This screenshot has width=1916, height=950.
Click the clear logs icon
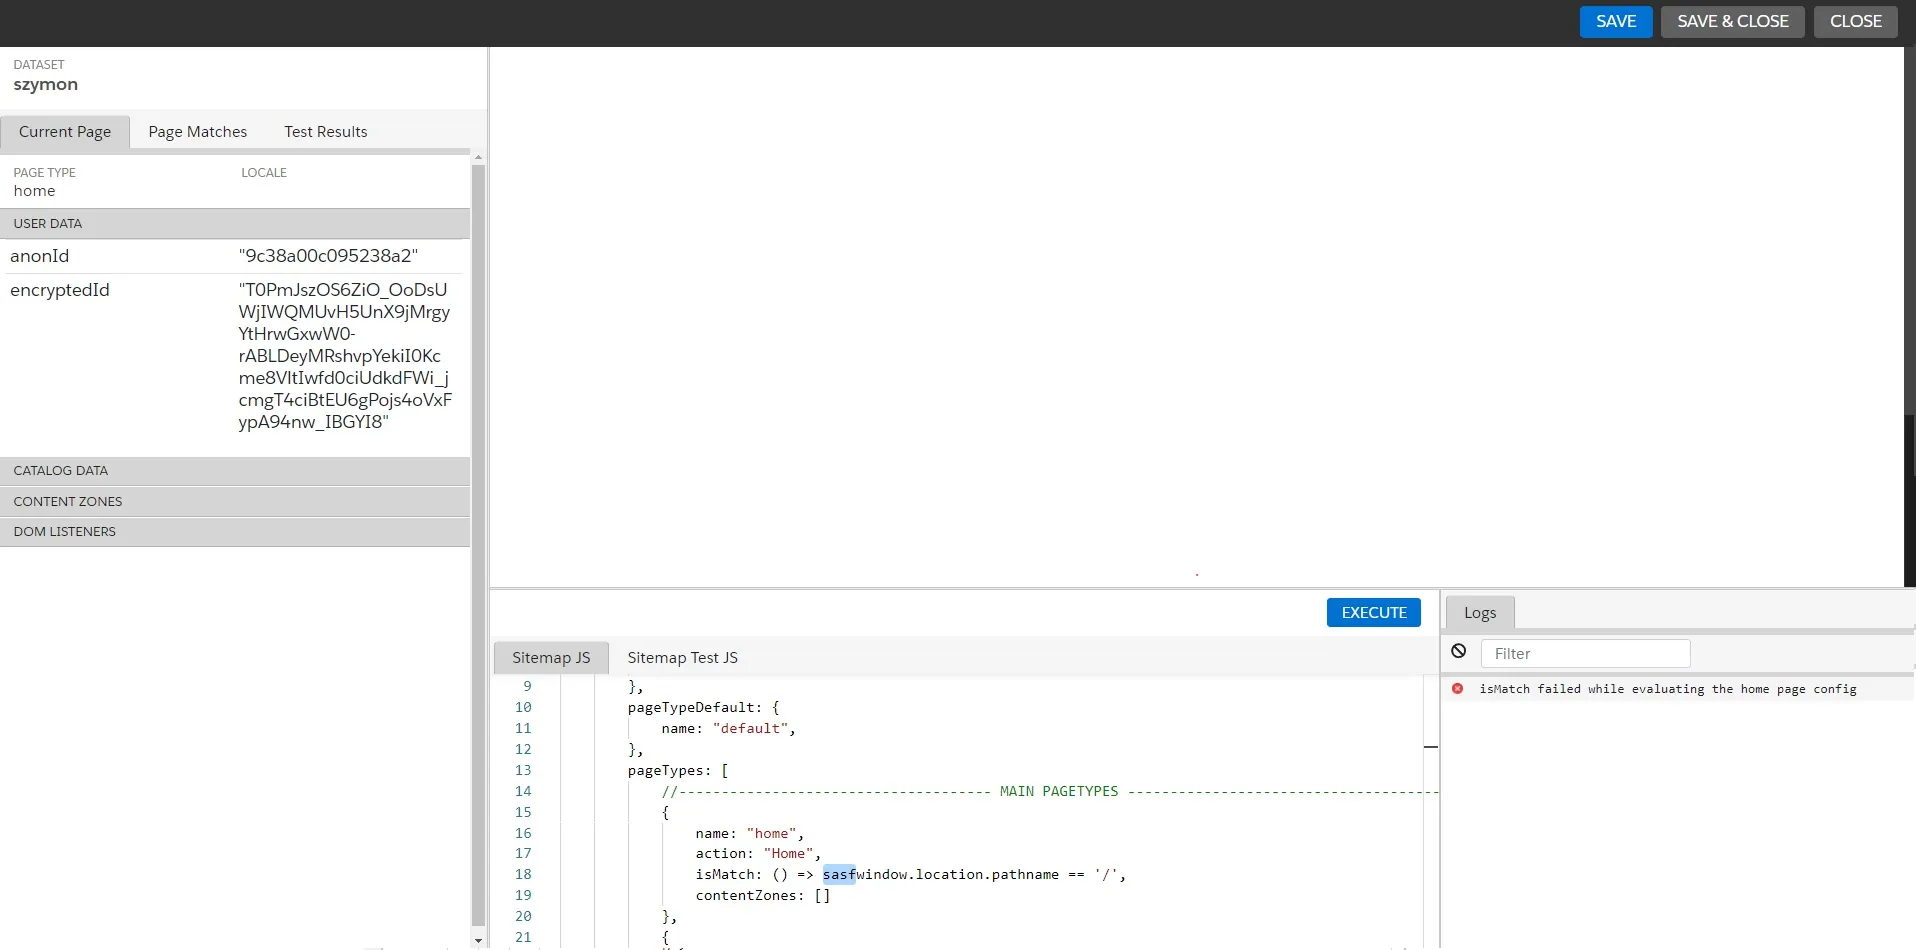(x=1458, y=651)
